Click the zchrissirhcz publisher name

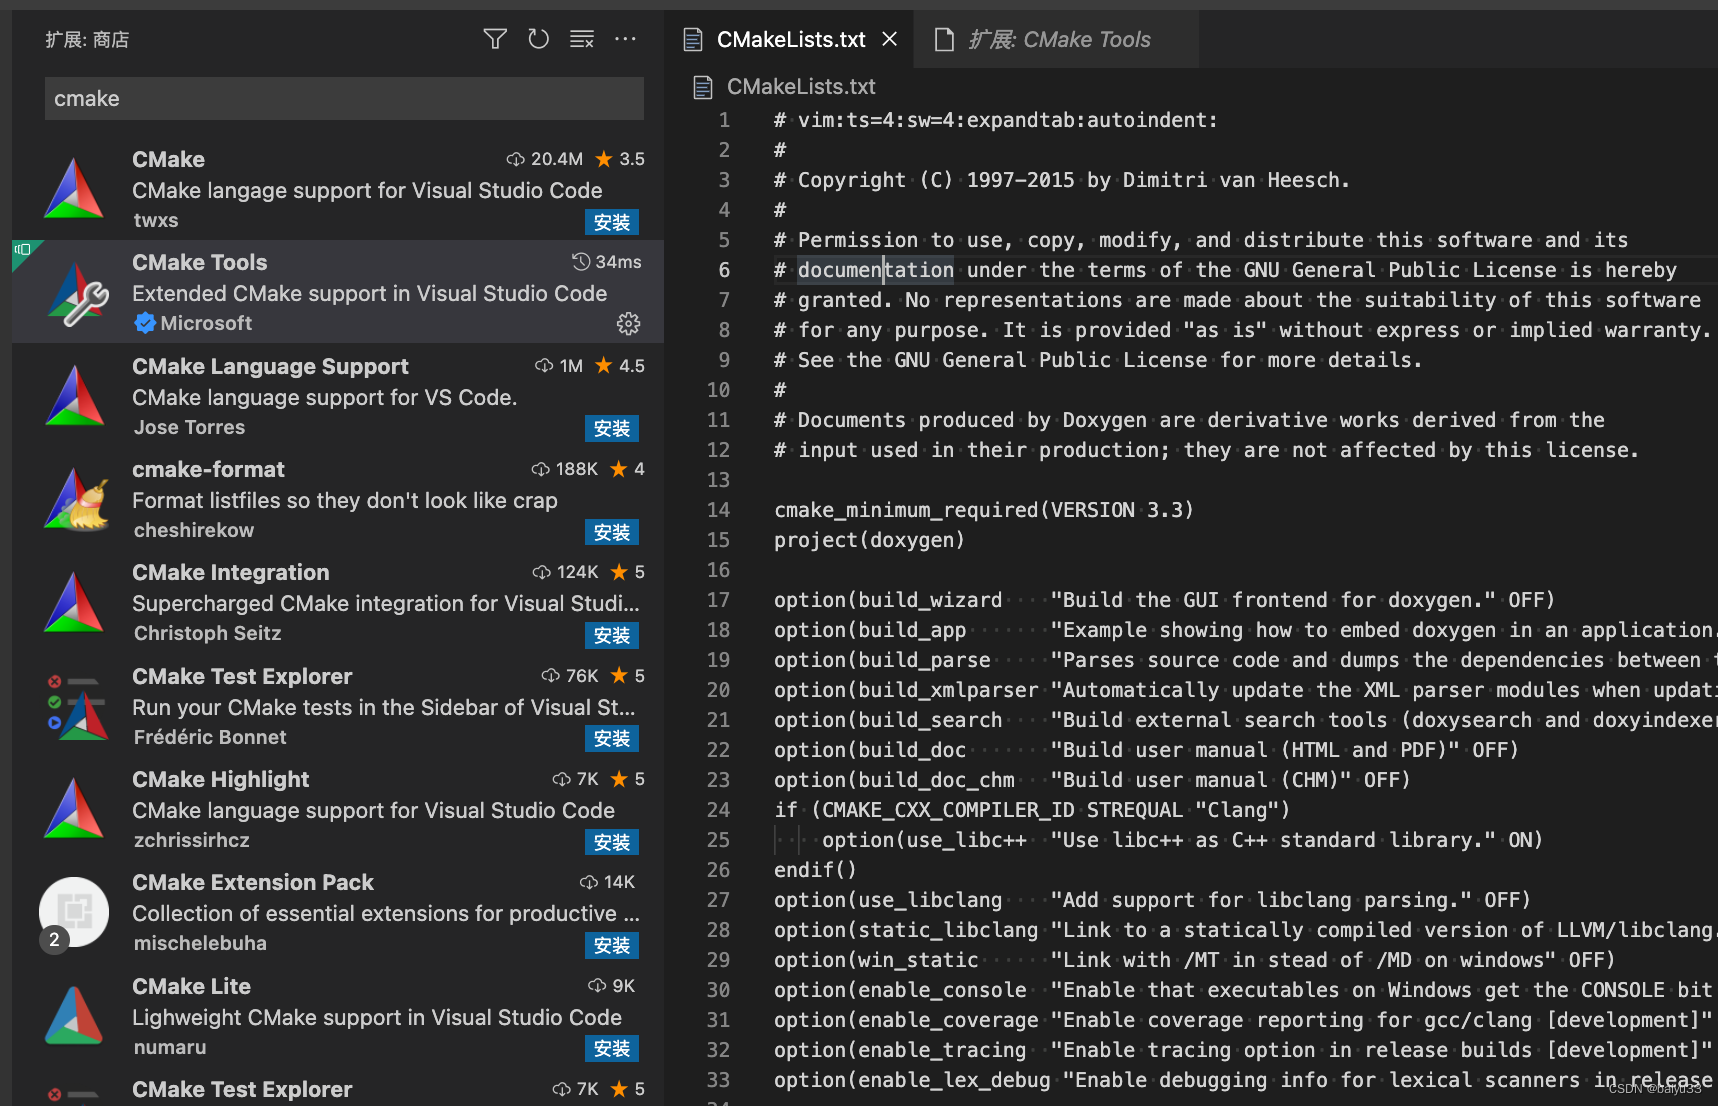[192, 840]
